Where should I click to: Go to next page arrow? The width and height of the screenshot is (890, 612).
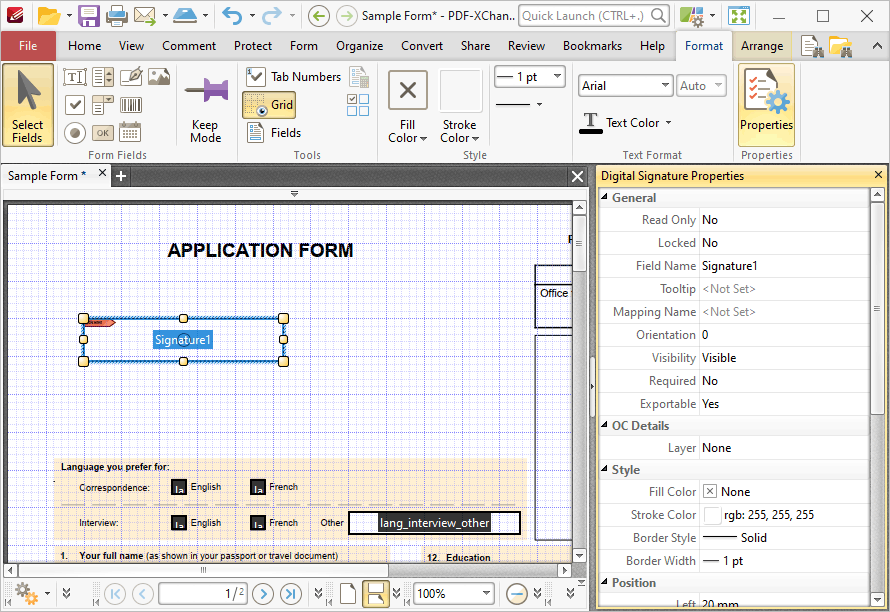(263, 594)
